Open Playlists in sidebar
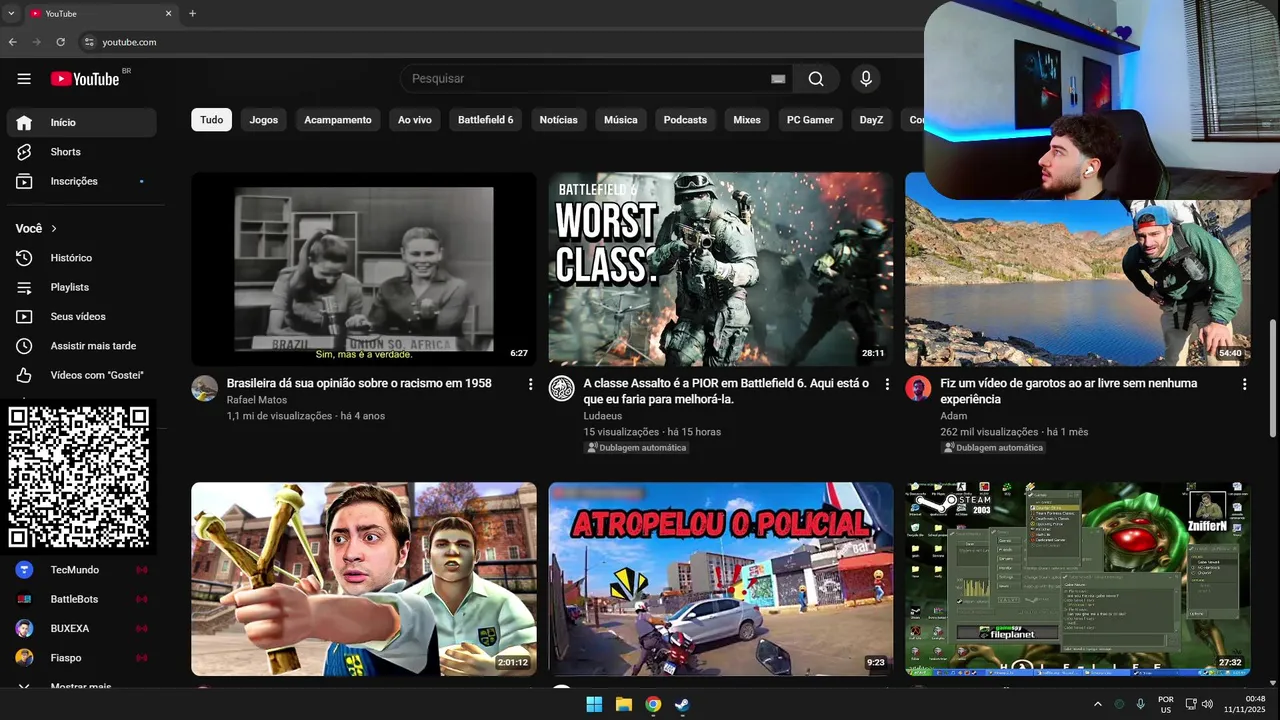The image size is (1280, 720). point(81,287)
